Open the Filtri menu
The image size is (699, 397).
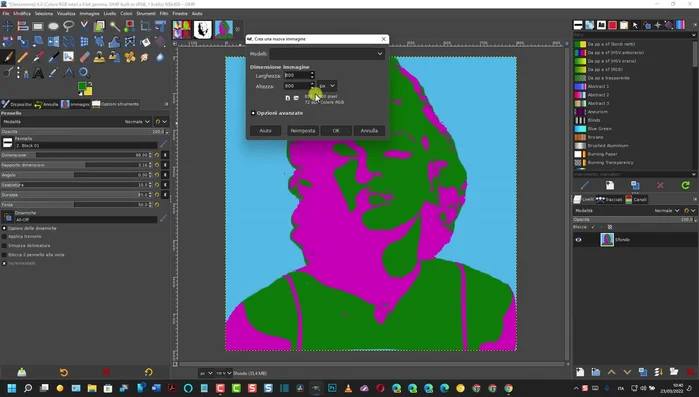(164, 13)
